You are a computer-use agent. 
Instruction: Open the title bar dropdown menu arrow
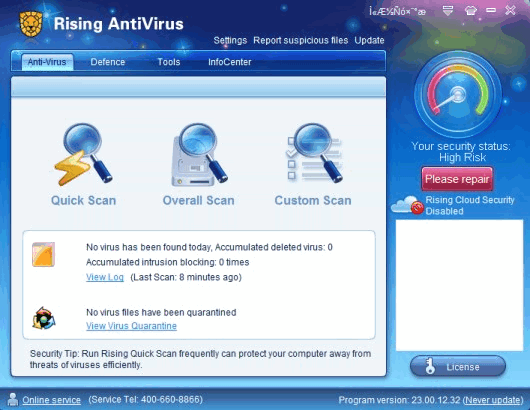448,10
